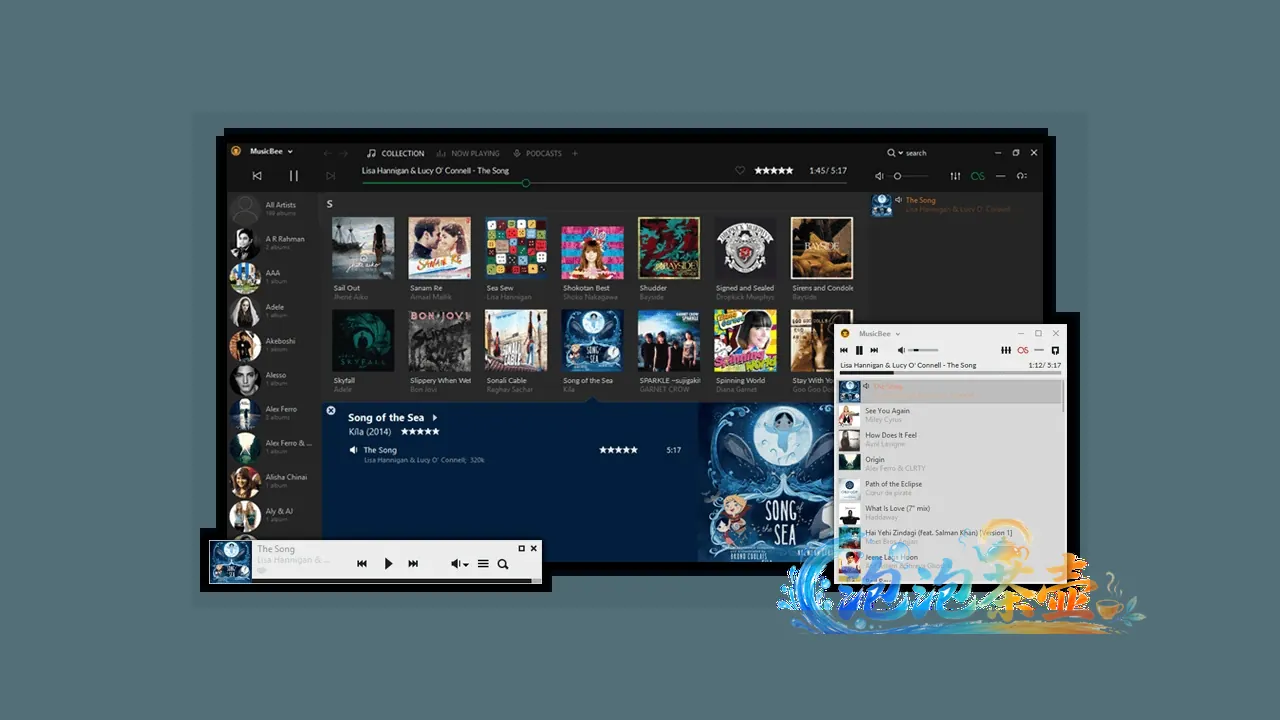The image size is (1280, 720).
Task: Select Path of the Eclipse track
Action: click(950, 488)
